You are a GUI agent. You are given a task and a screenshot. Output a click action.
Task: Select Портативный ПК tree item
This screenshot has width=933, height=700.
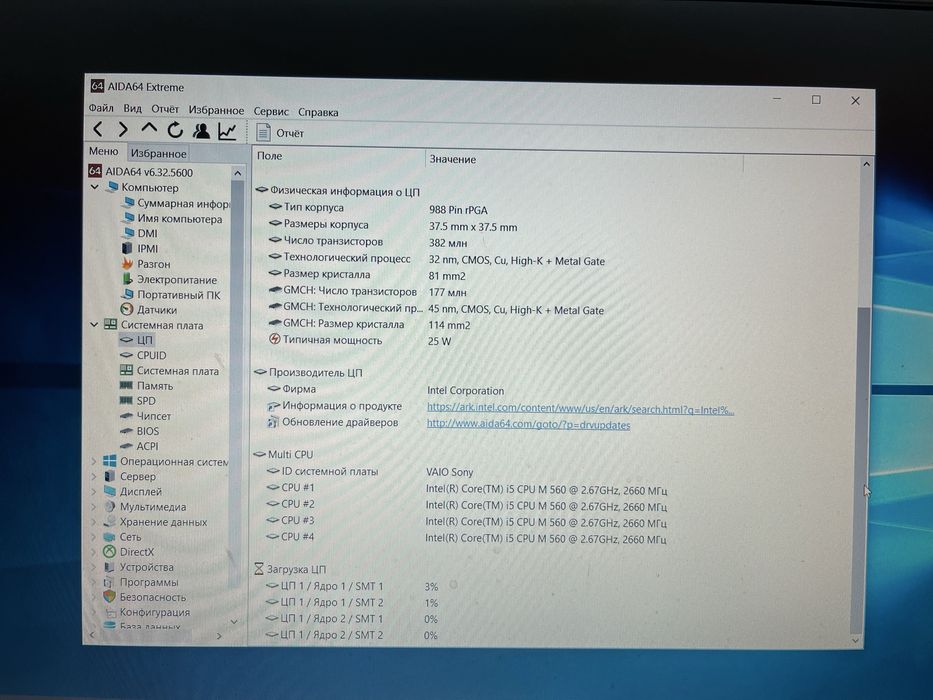(171, 295)
